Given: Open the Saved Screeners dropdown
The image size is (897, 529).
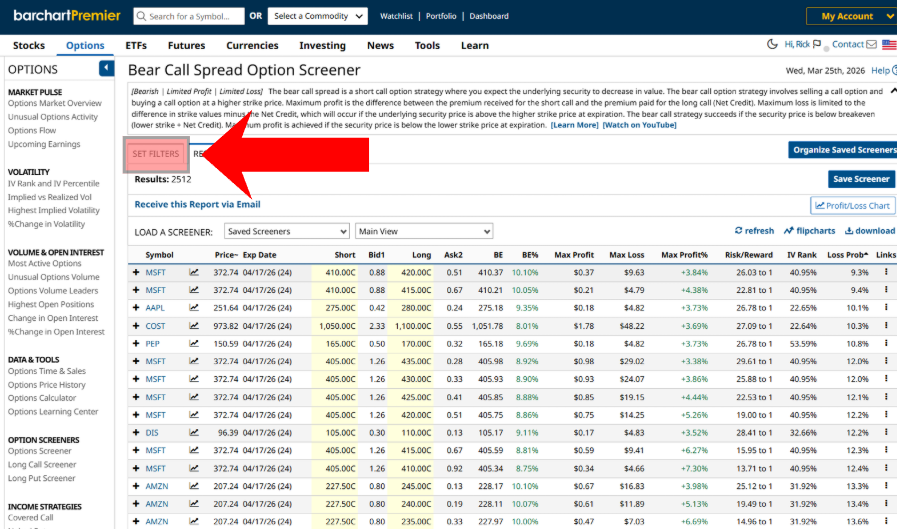Looking at the screenshot, I should point(285,232).
